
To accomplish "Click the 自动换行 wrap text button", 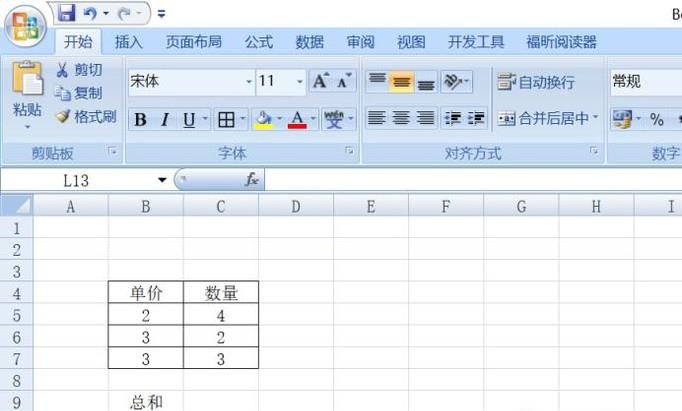I will 537,82.
